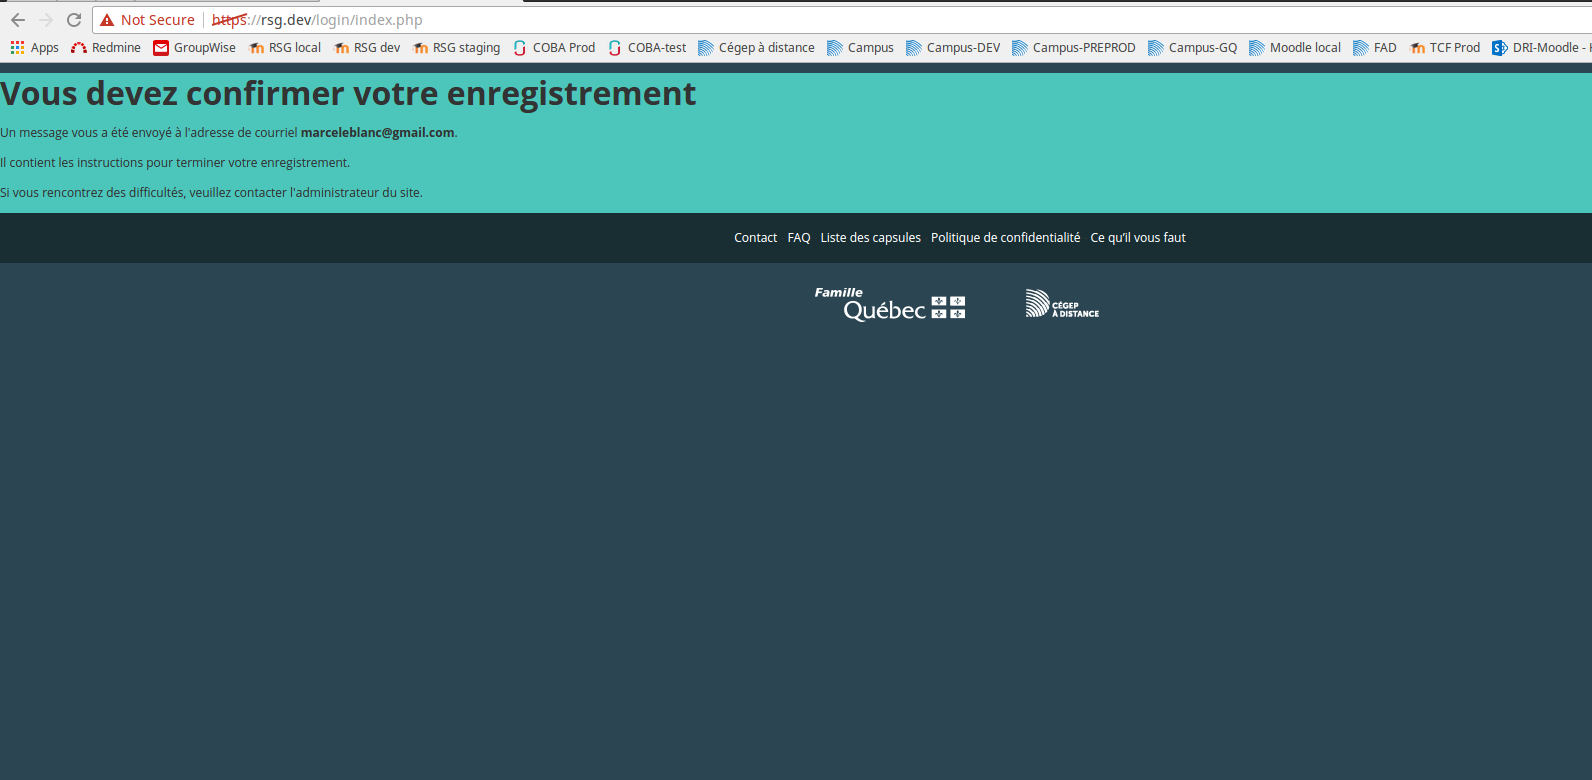Reload the page with refresh icon
Screen dimensions: 1592x780
pos(74,20)
